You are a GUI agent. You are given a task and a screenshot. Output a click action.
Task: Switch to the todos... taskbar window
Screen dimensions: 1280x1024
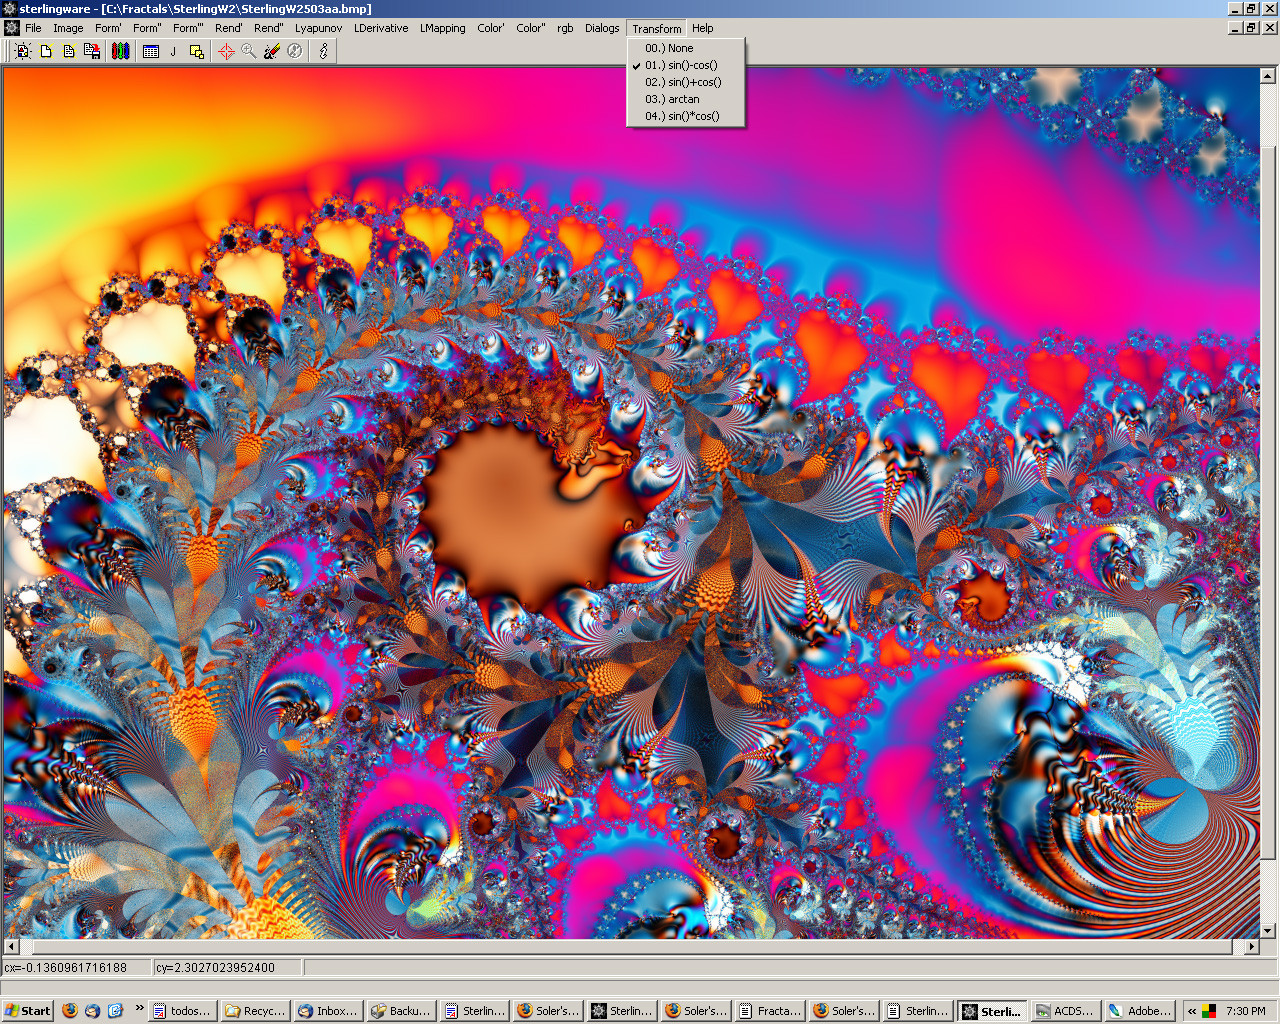point(182,1011)
